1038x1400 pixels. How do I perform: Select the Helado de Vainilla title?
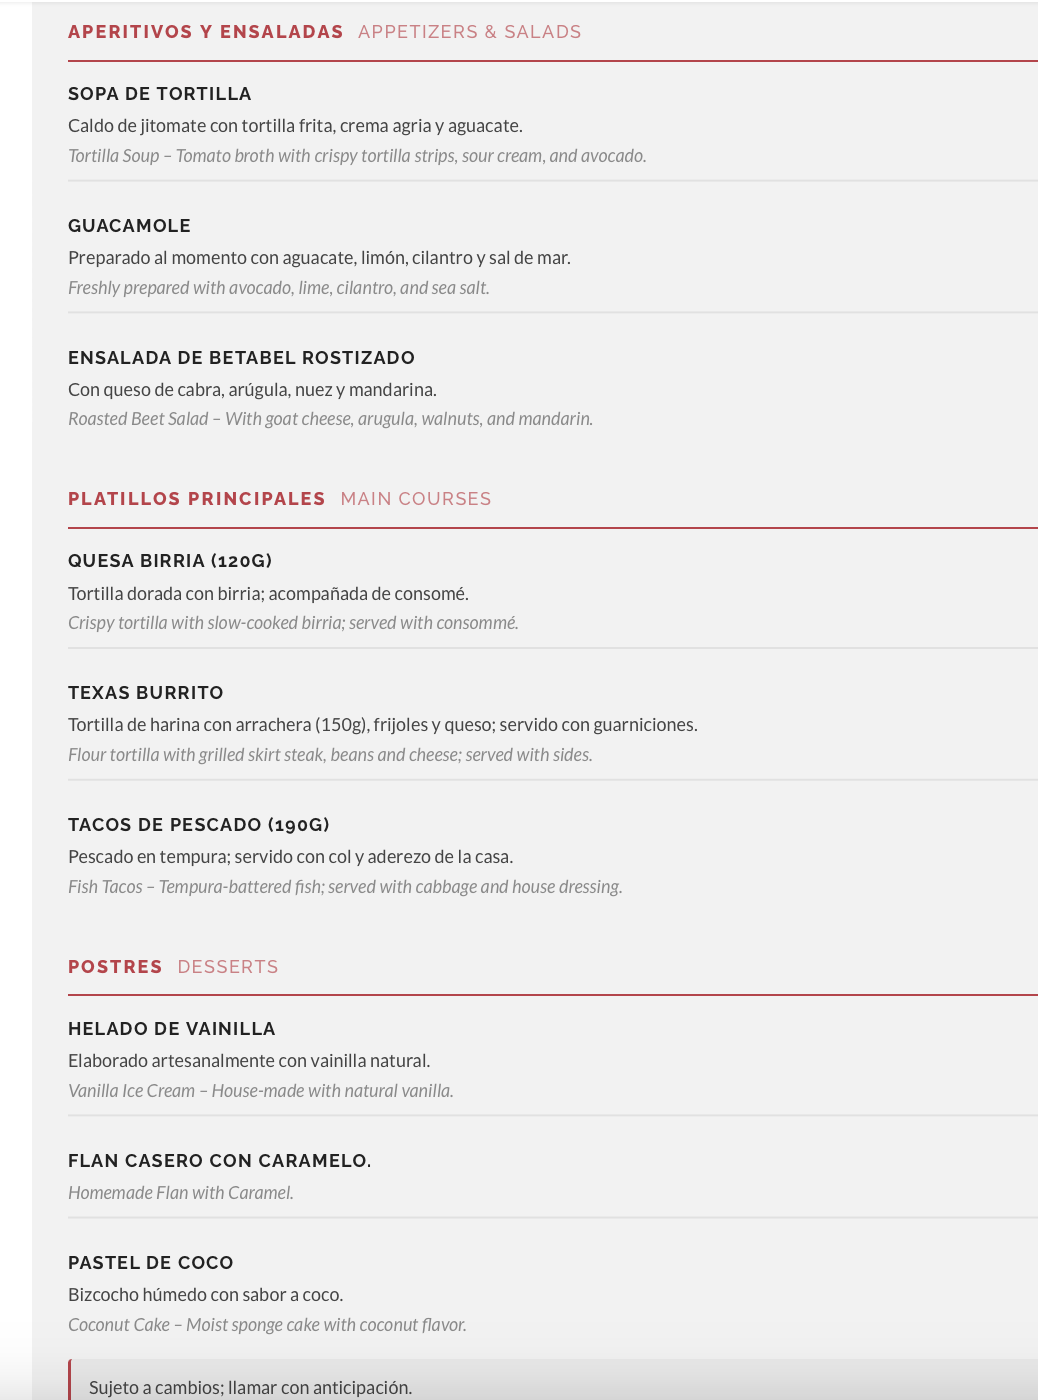click(x=172, y=1029)
